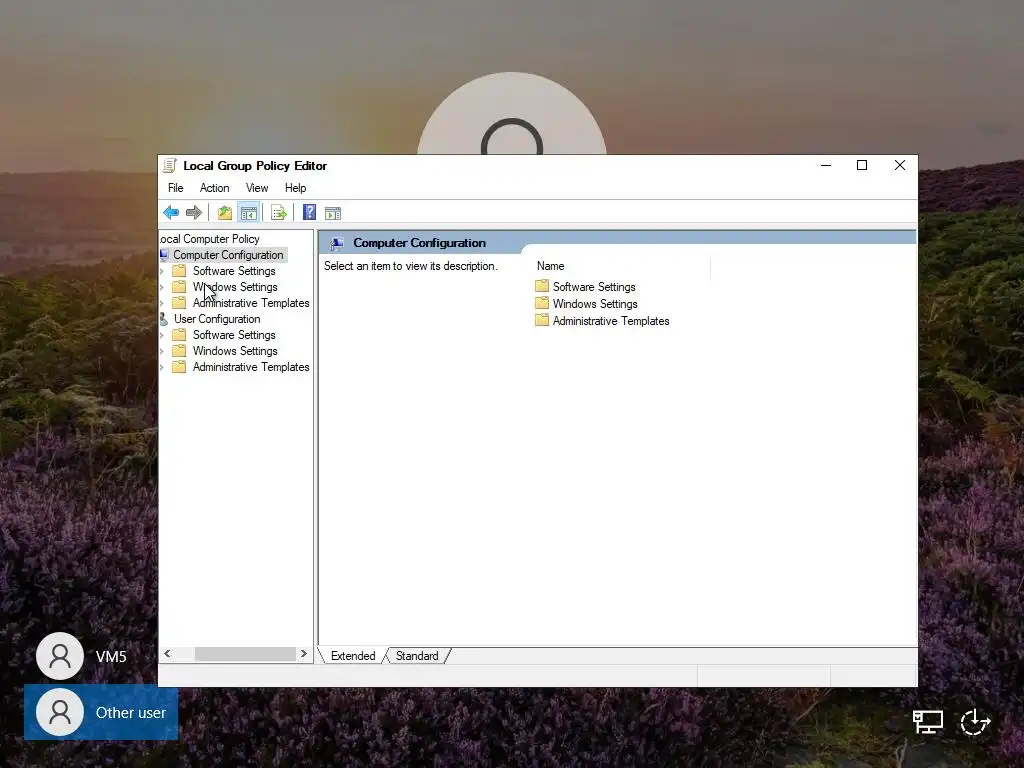
Task: Maximize the Local Group Policy Editor window
Action: pyautogui.click(x=862, y=166)
